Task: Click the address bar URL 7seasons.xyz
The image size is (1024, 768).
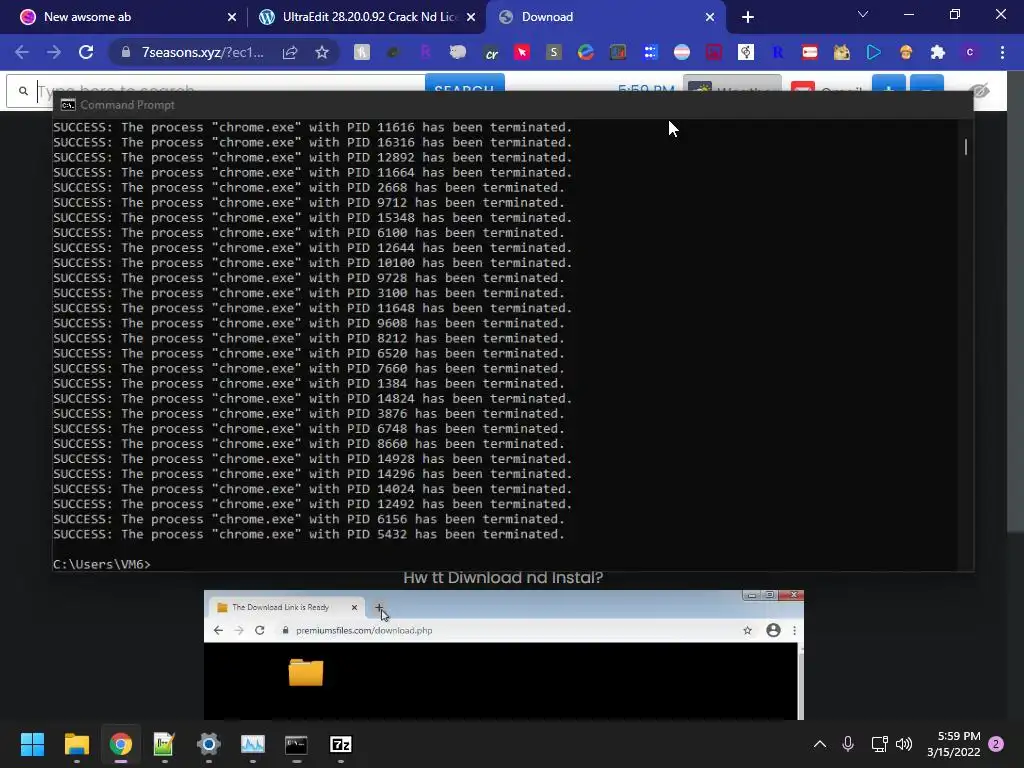Action: pyautogui.click(x=202, y=52)
